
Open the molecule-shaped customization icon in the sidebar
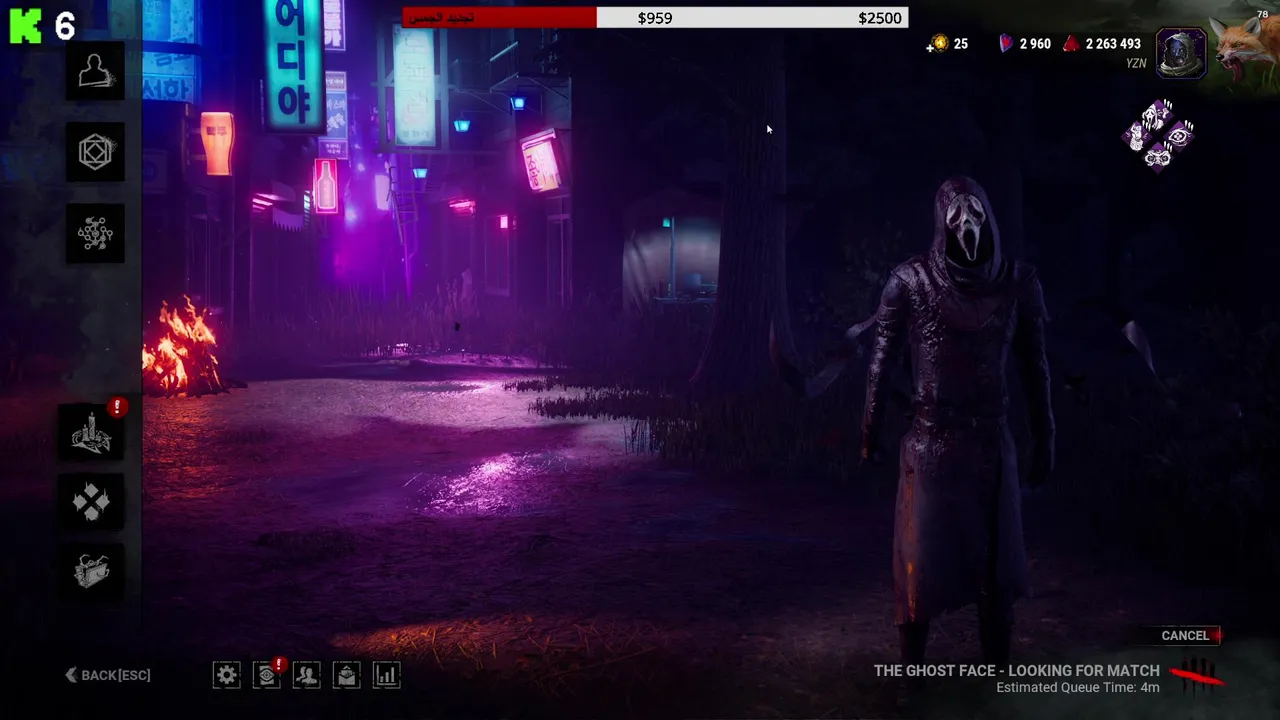(x=95, y=234)
